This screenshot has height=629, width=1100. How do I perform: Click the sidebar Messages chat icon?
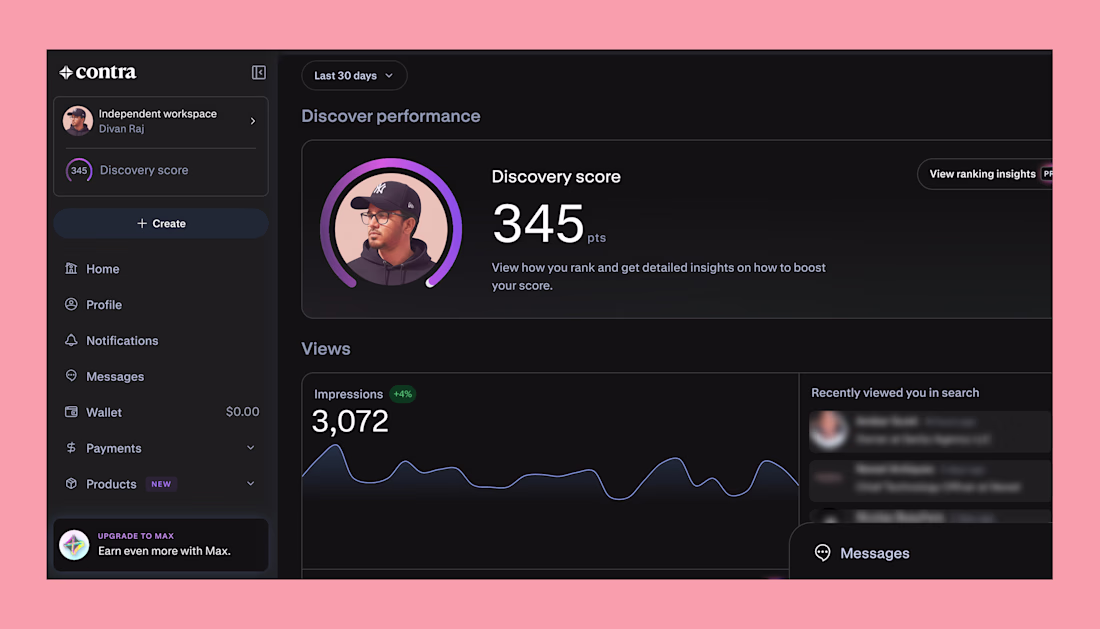[x=71, y=376]
